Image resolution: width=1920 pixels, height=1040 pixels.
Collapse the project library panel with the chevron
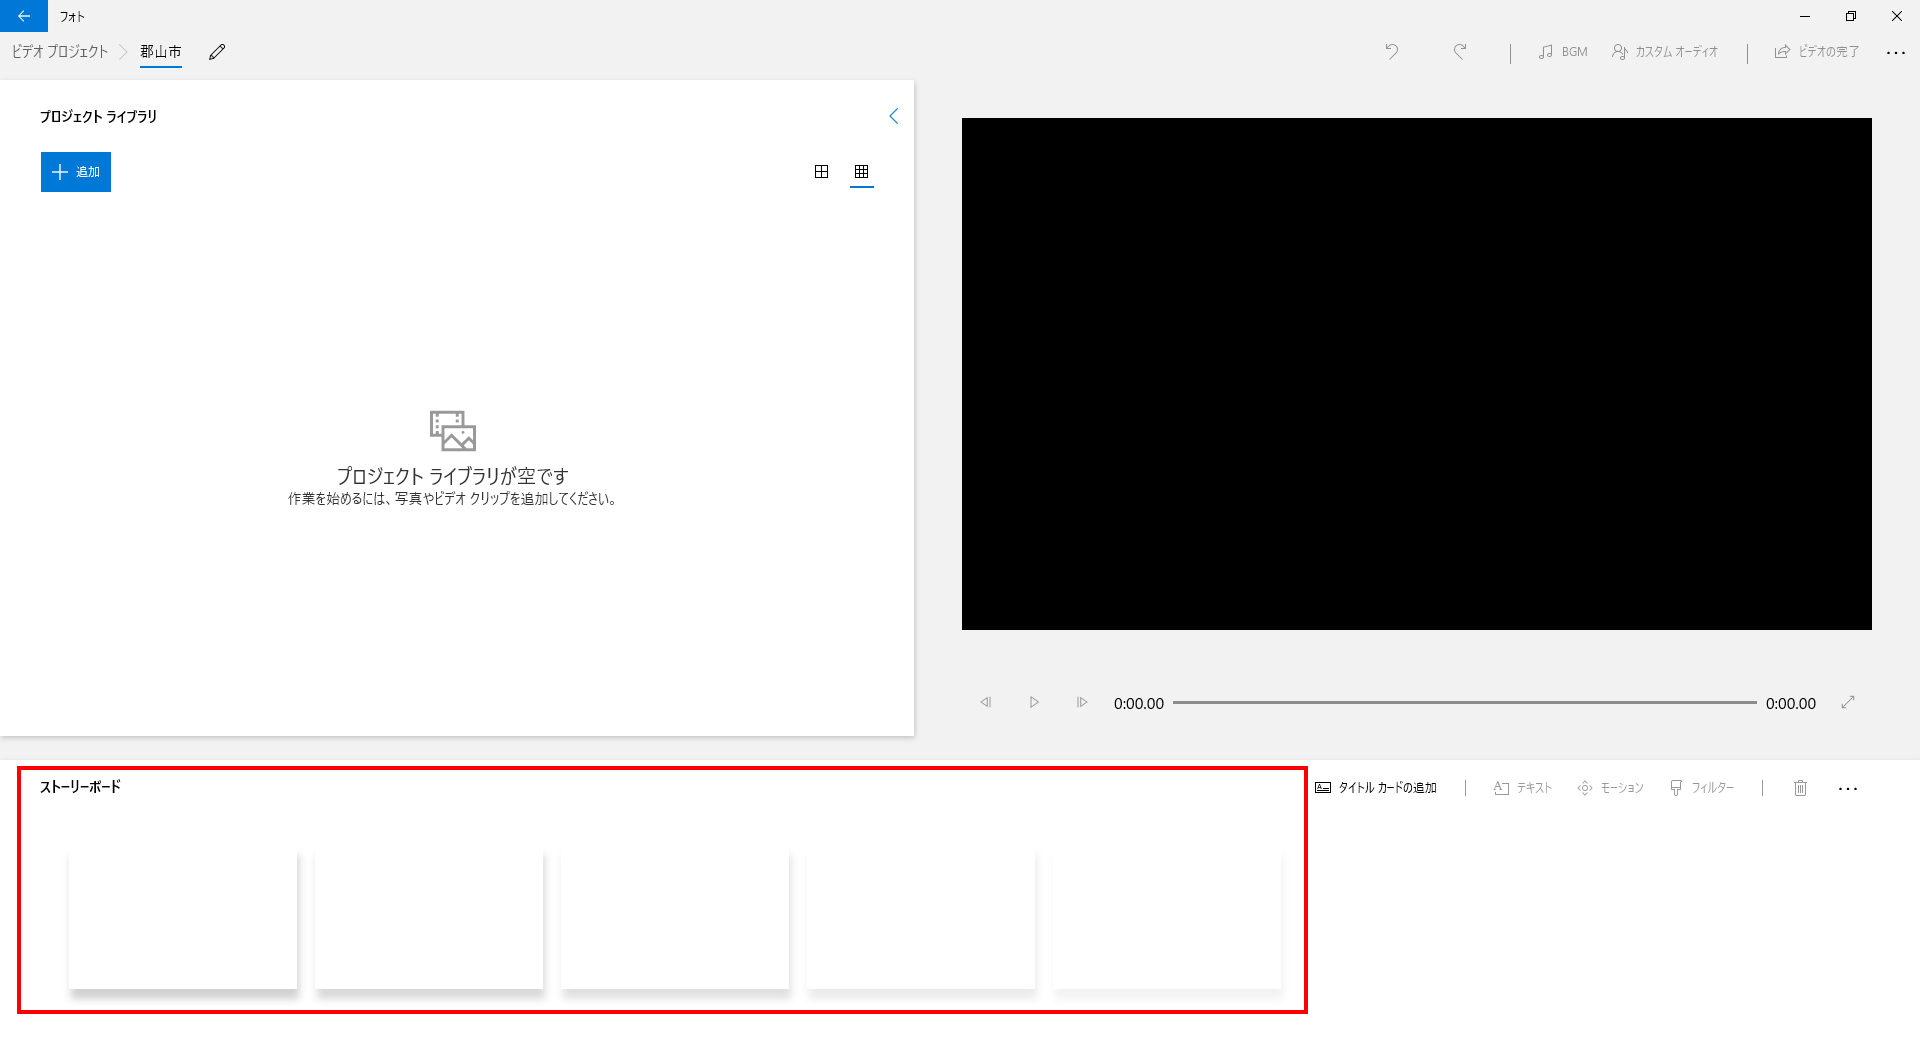point(893,116)
